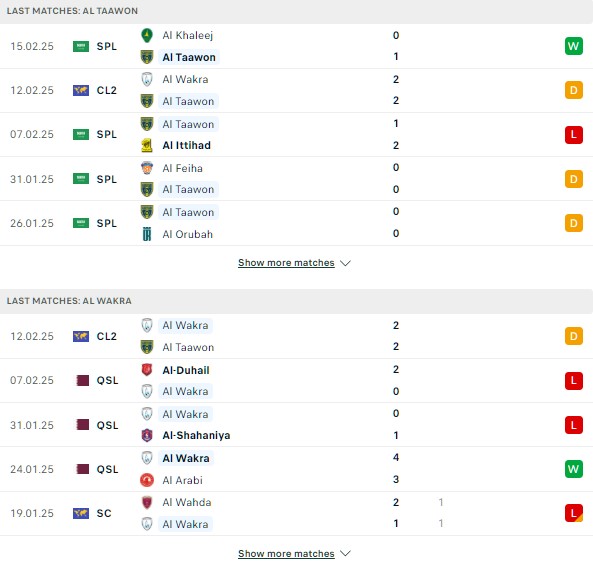
Task: Click the orange D badge for the 31.01.25 Al Feiha match
Action: [574, 179]
